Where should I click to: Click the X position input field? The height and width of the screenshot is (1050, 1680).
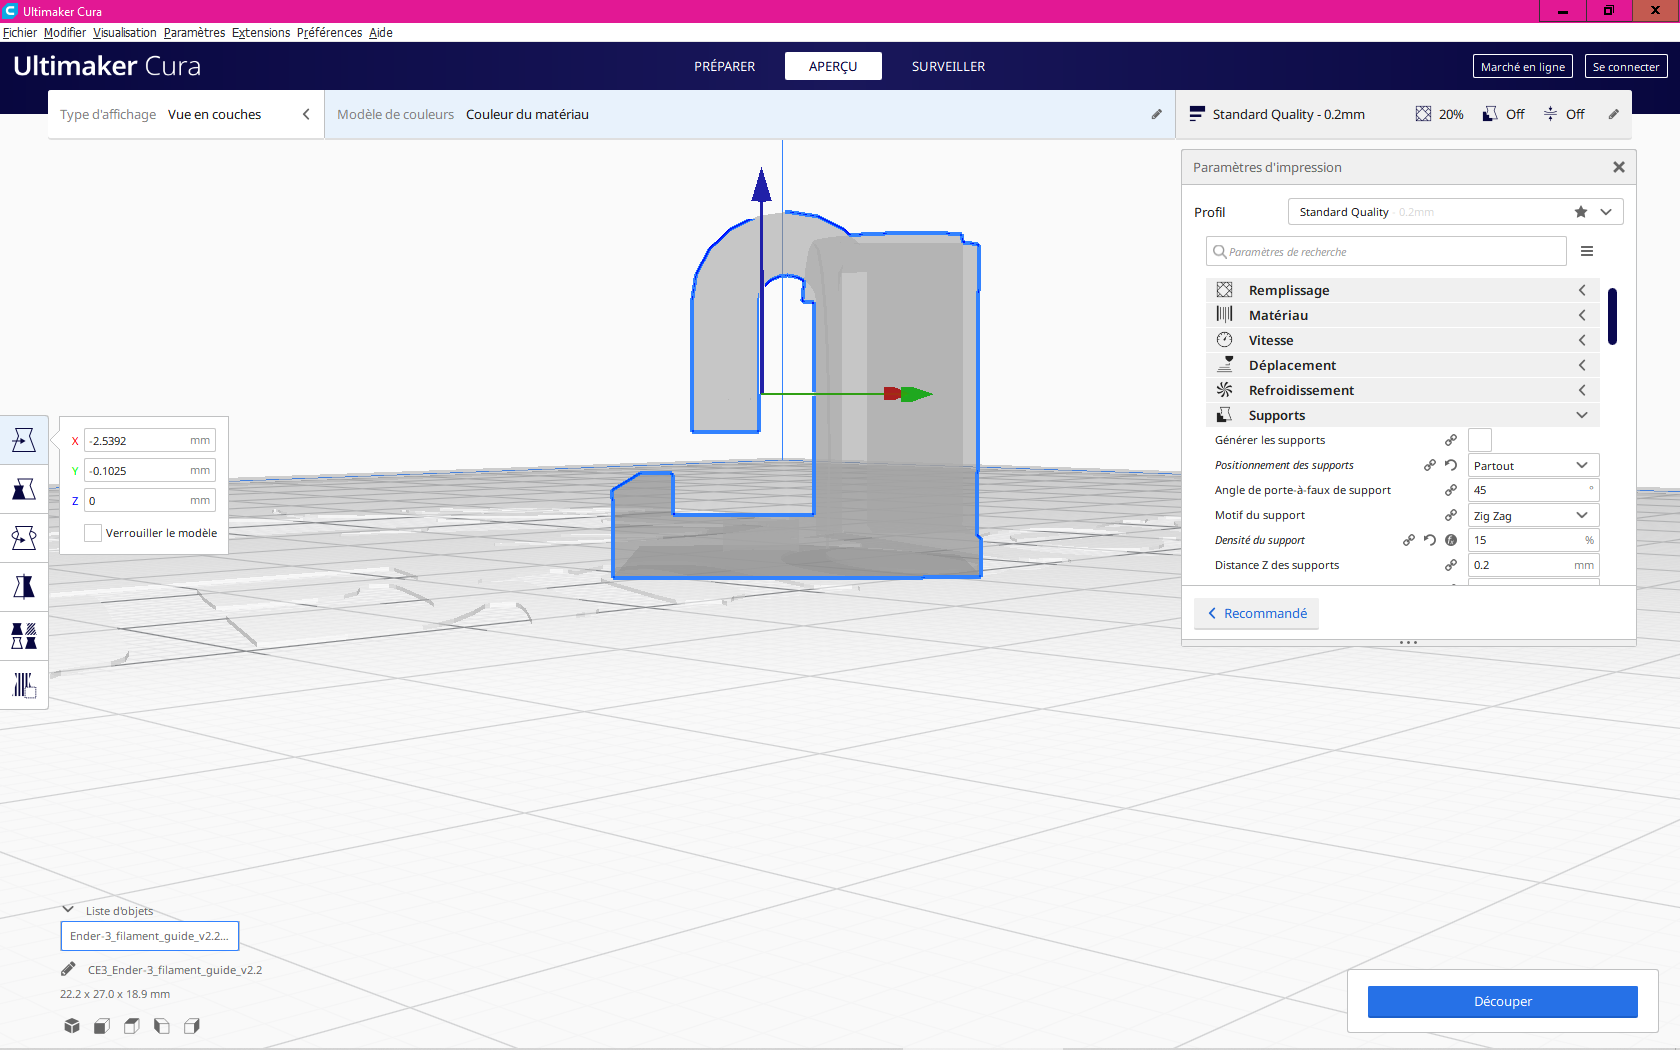click(150, 440)
